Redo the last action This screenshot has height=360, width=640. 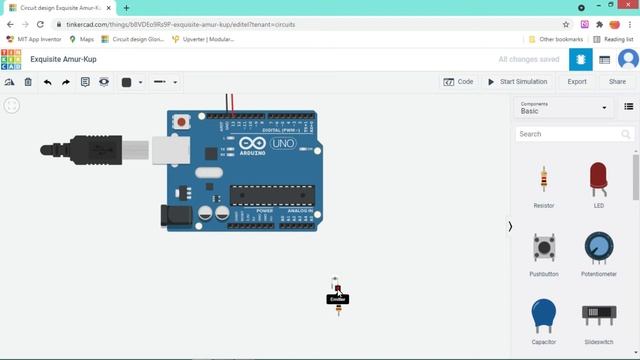click(x=66, y=82)
